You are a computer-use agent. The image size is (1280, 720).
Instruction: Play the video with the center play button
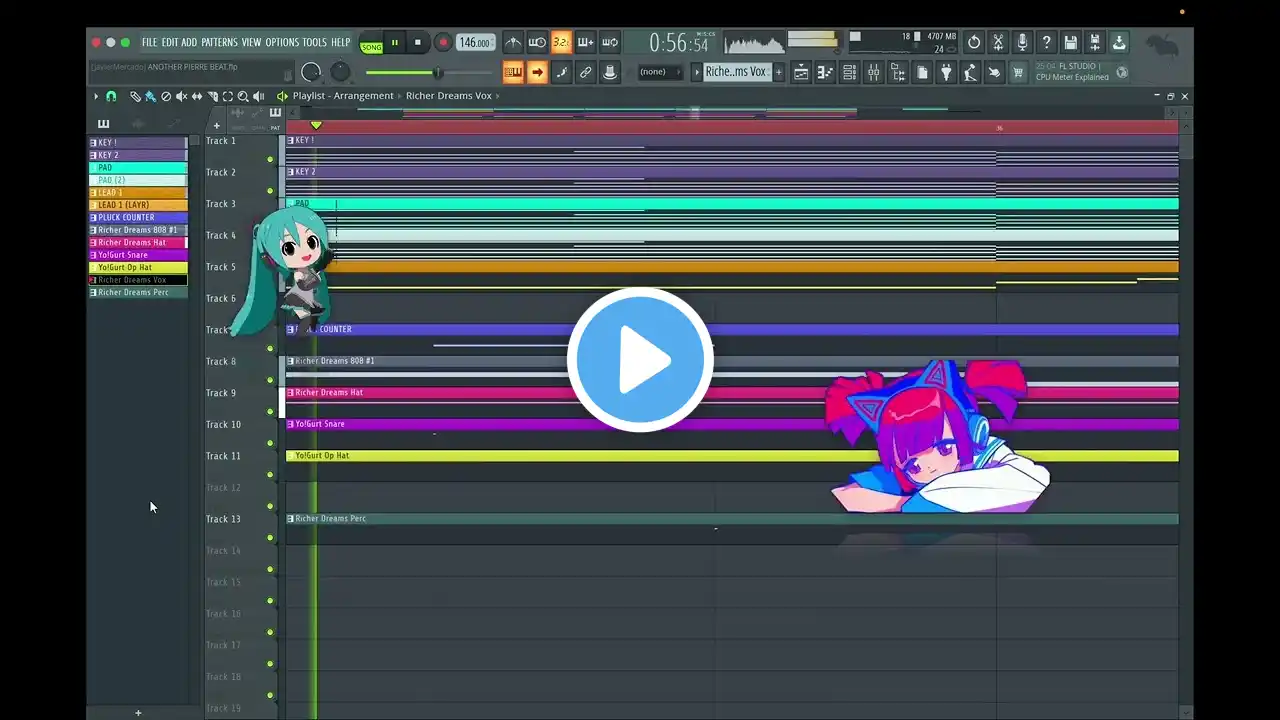640,360
